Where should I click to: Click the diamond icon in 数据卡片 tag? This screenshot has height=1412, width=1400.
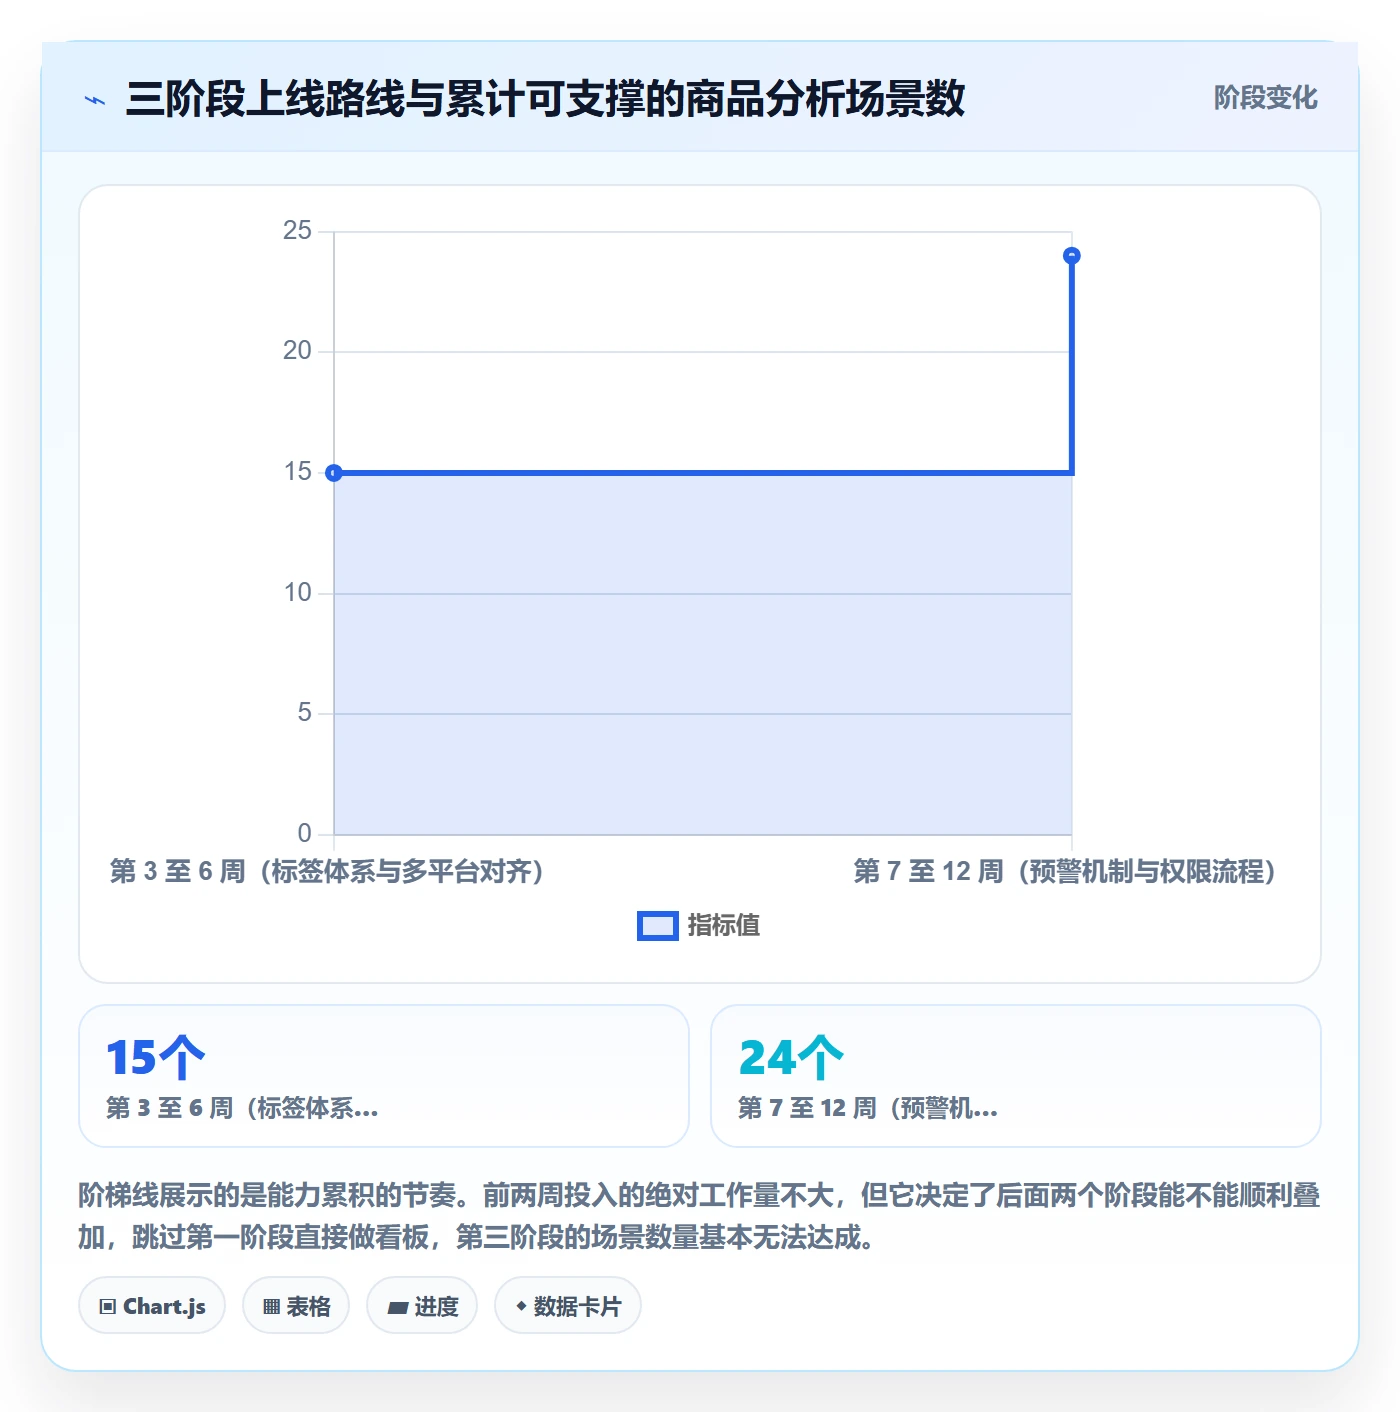click(521, 1306)
